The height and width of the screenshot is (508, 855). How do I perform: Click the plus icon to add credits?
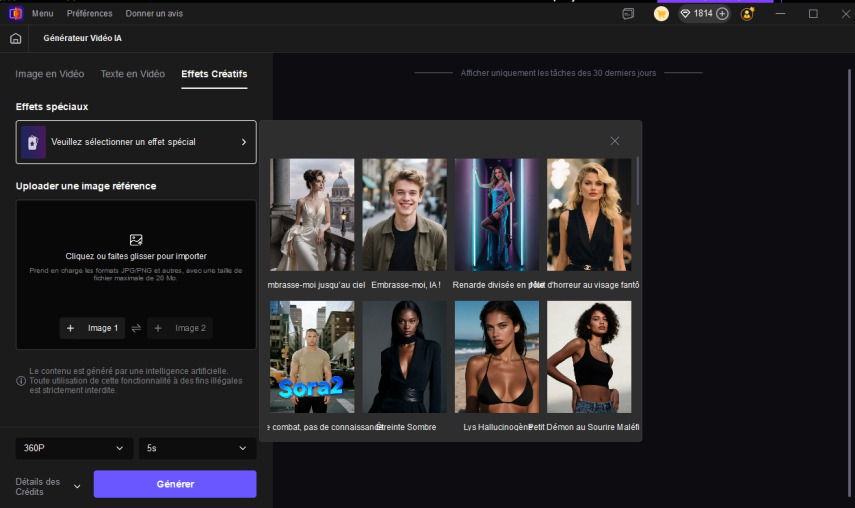(x=722, y=14)
